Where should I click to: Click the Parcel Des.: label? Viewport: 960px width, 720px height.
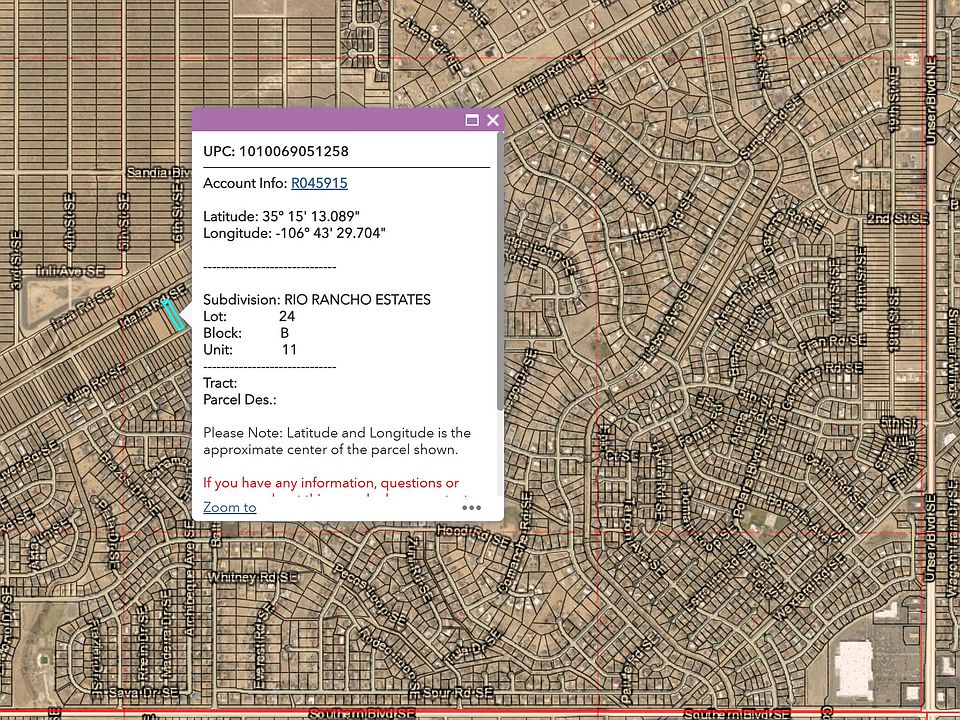(x=239, y=400)
